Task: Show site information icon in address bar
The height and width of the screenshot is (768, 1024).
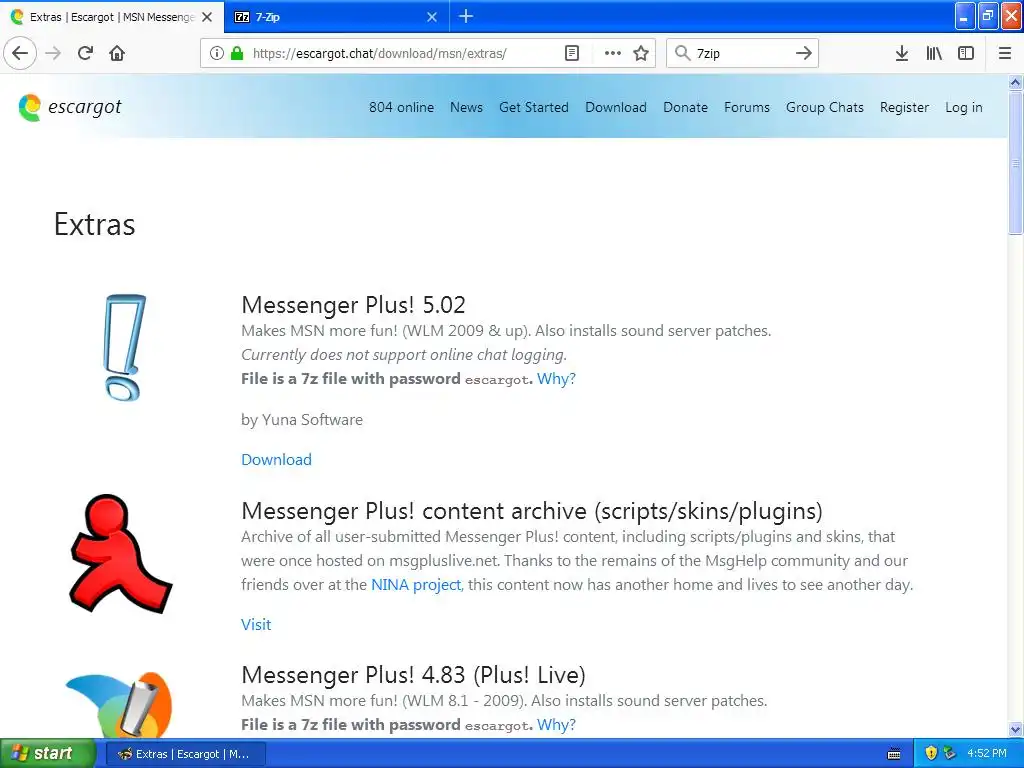Action: coord(216,53)
